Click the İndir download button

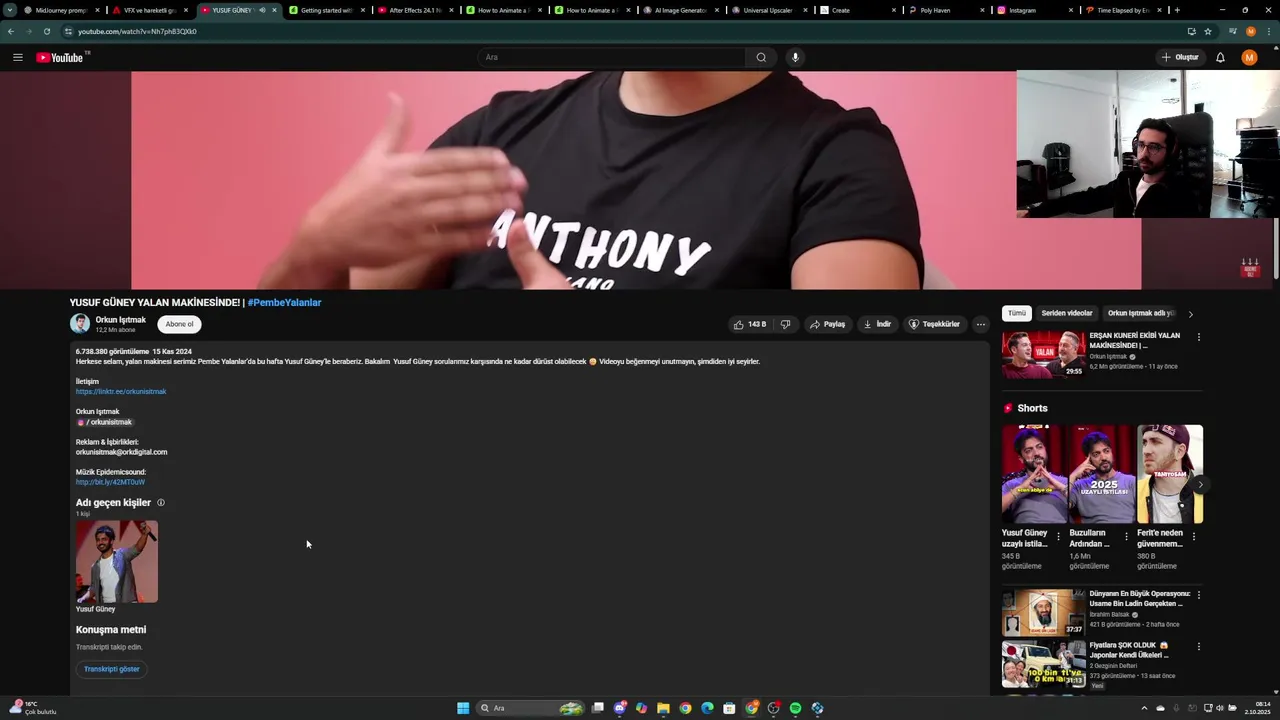pyautogui.click(x=877, y=324)
